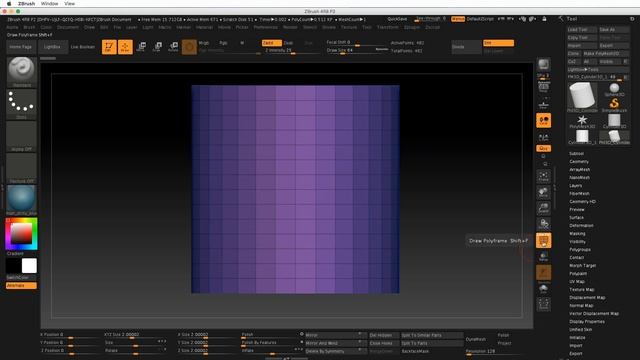Open the Texture Off selector
The image size is (640, 360).
click(x=21, y=169)
